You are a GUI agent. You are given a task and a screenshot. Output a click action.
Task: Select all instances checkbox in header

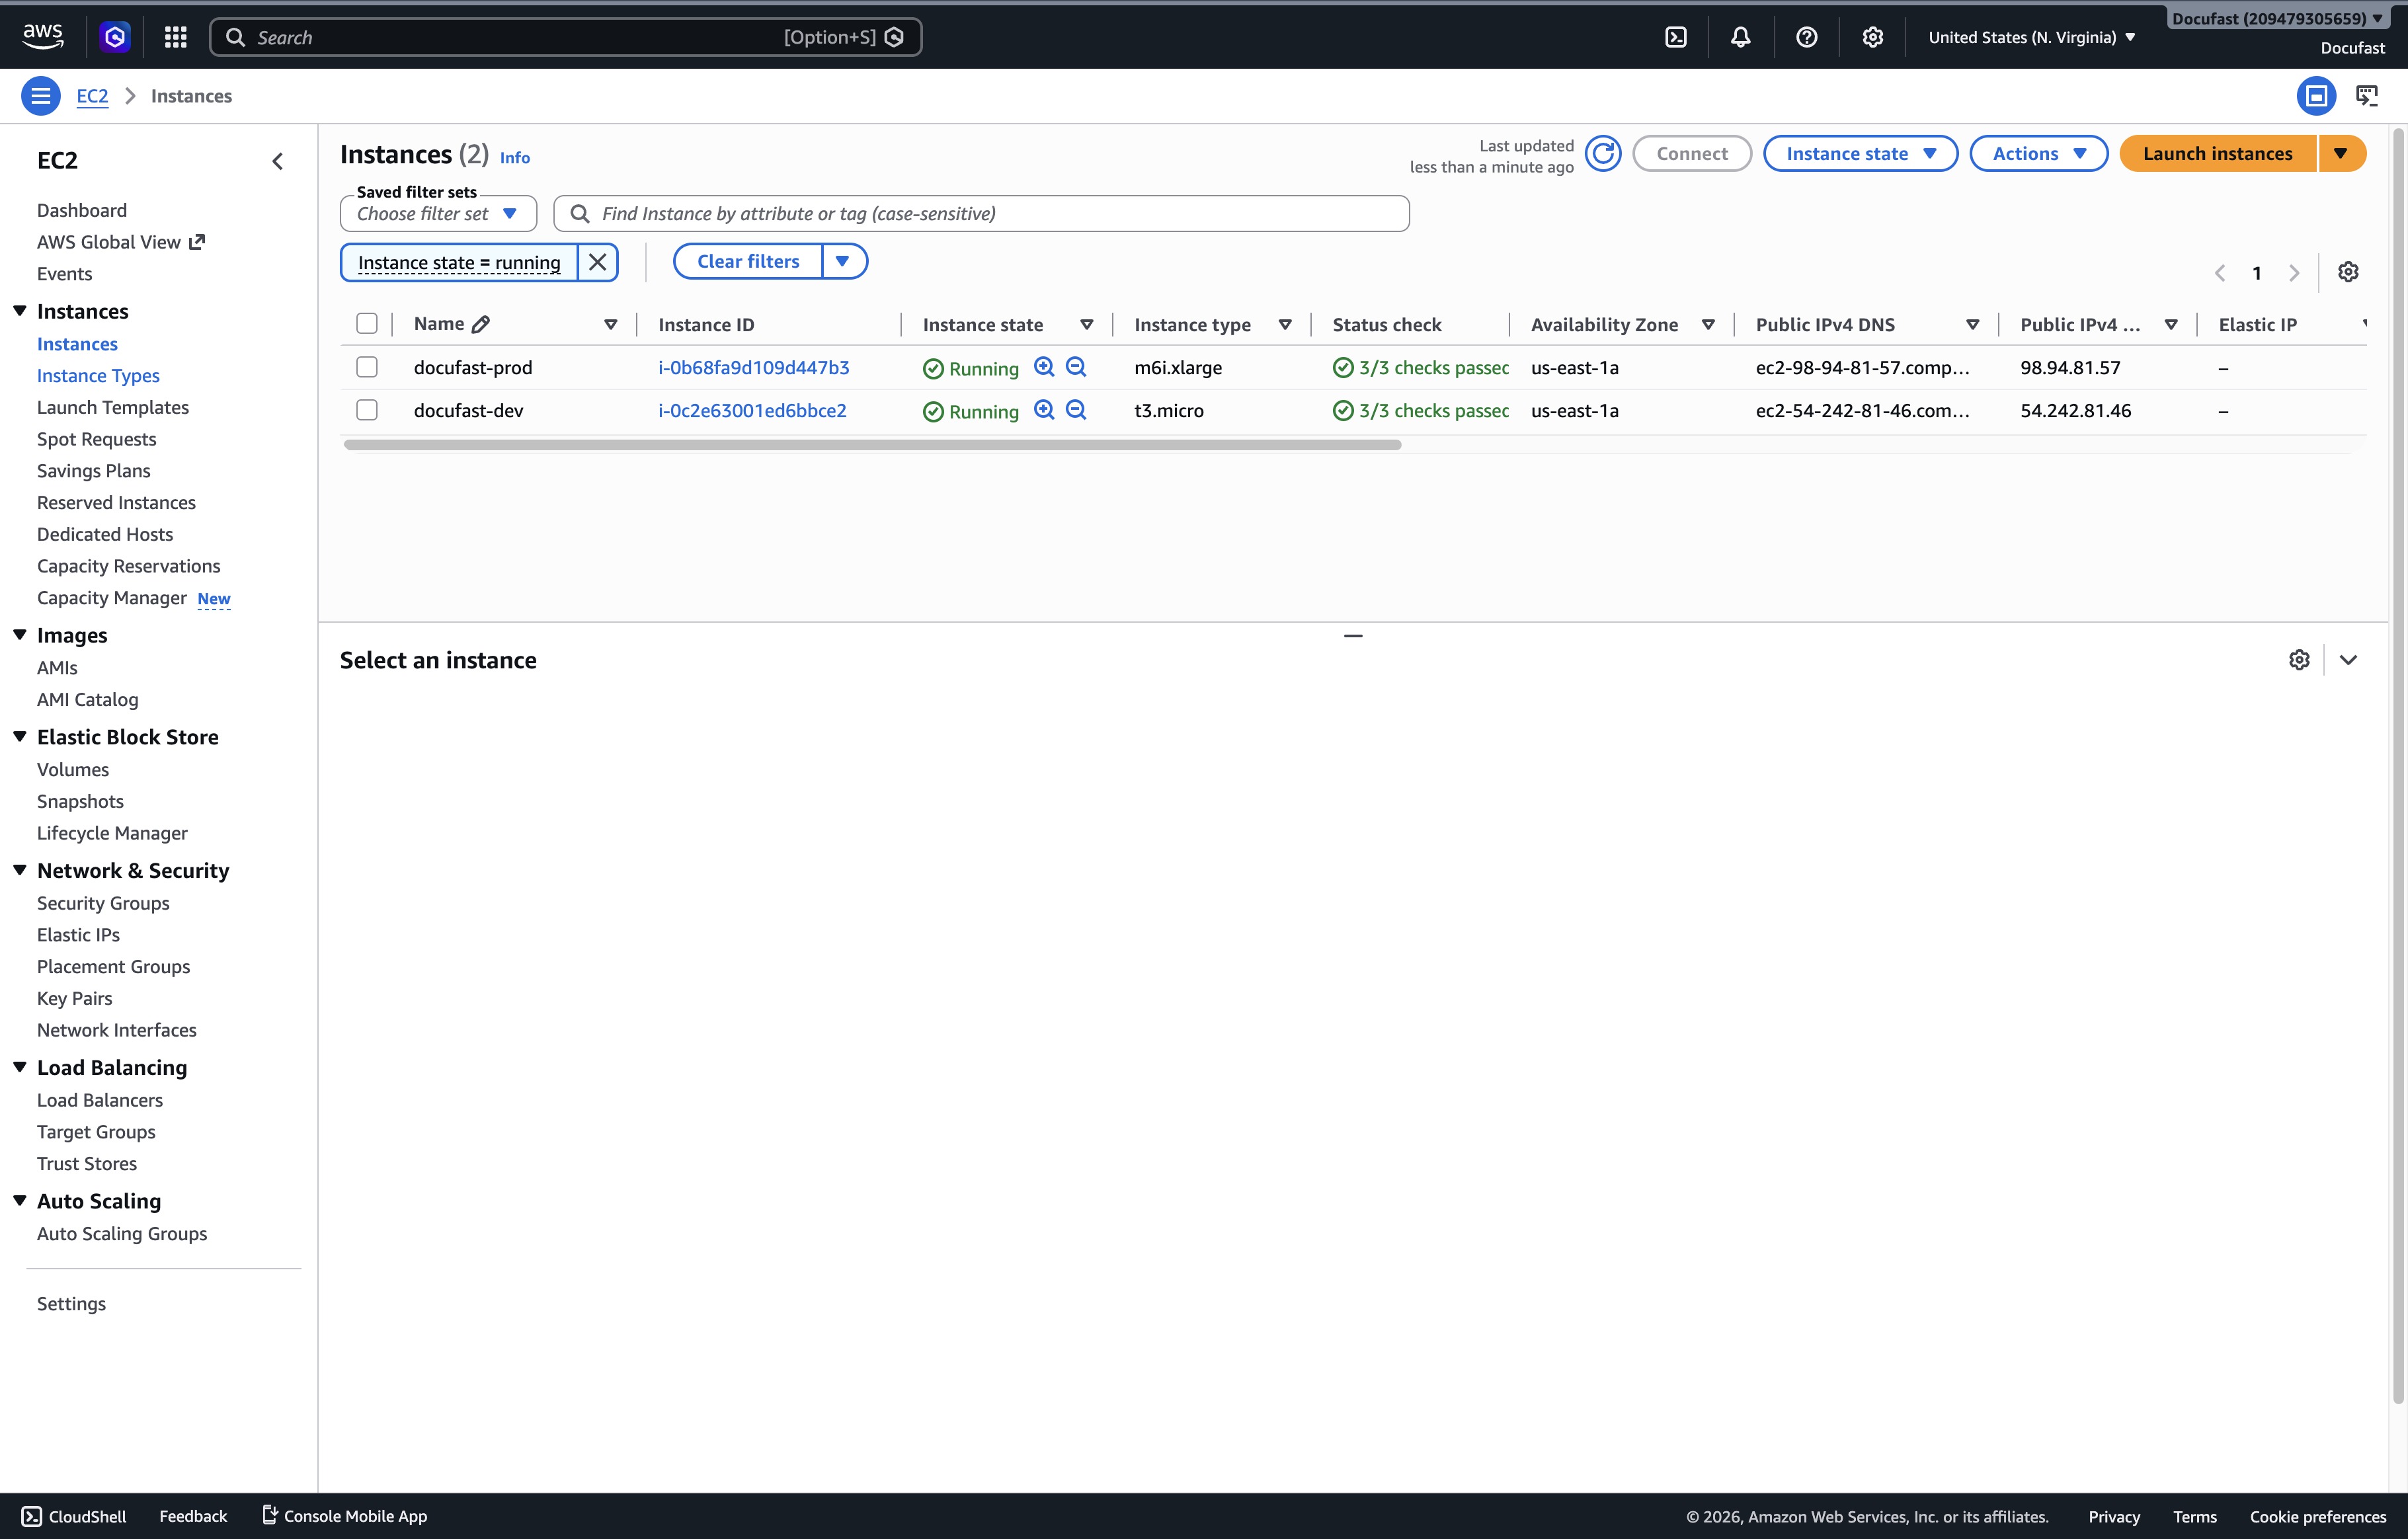click(x=367, y=323)
